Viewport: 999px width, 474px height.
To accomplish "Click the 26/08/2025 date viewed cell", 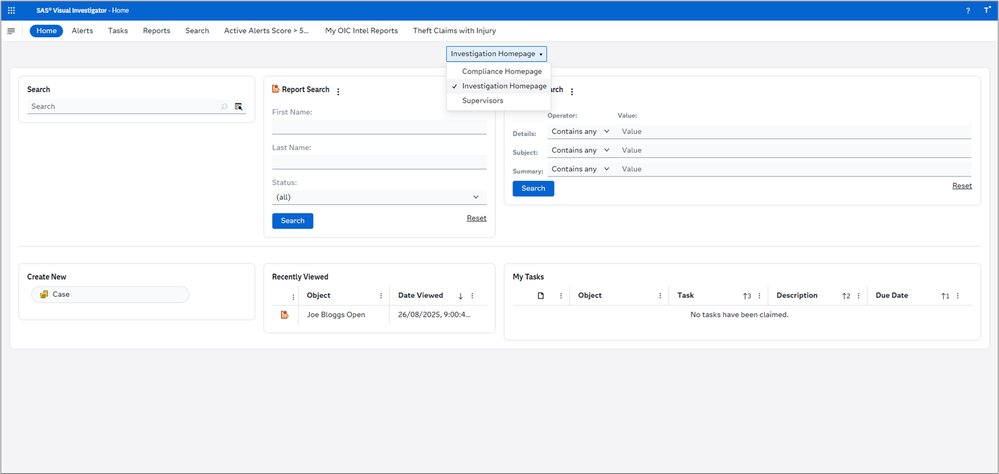I will 437,315.
